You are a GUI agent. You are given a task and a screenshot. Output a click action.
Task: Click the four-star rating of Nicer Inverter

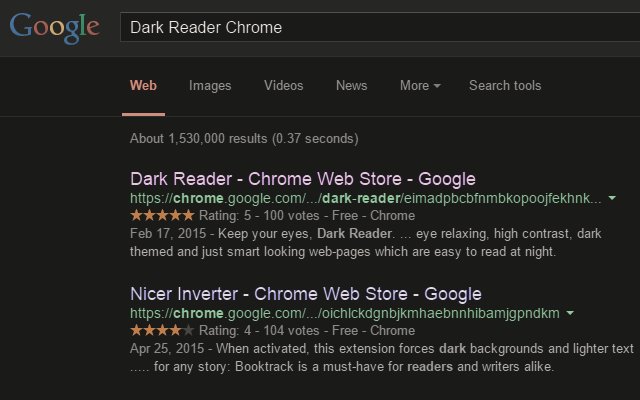point(162,330)
